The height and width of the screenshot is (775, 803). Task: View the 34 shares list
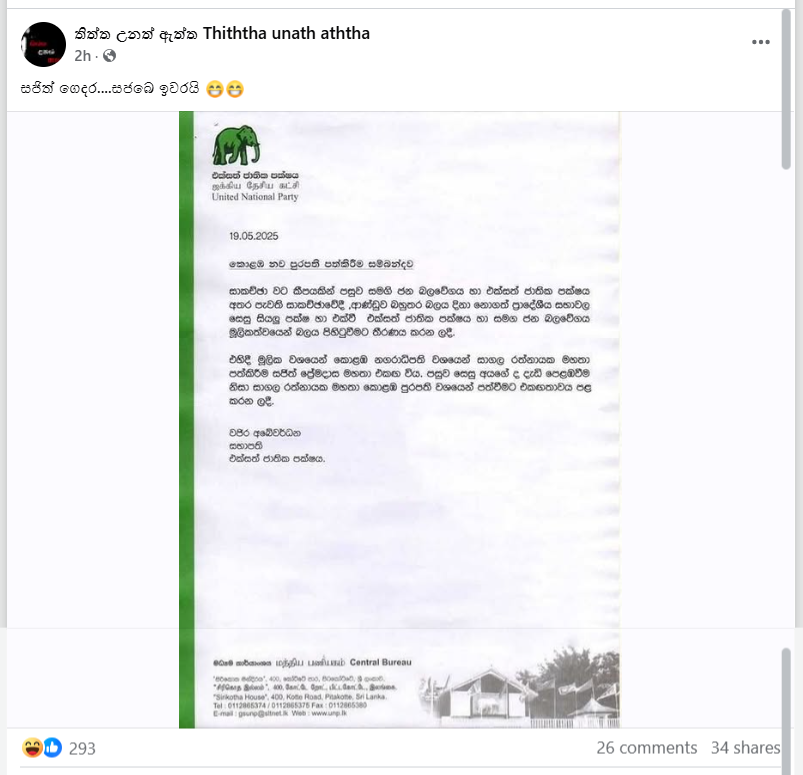pos(745,748)
